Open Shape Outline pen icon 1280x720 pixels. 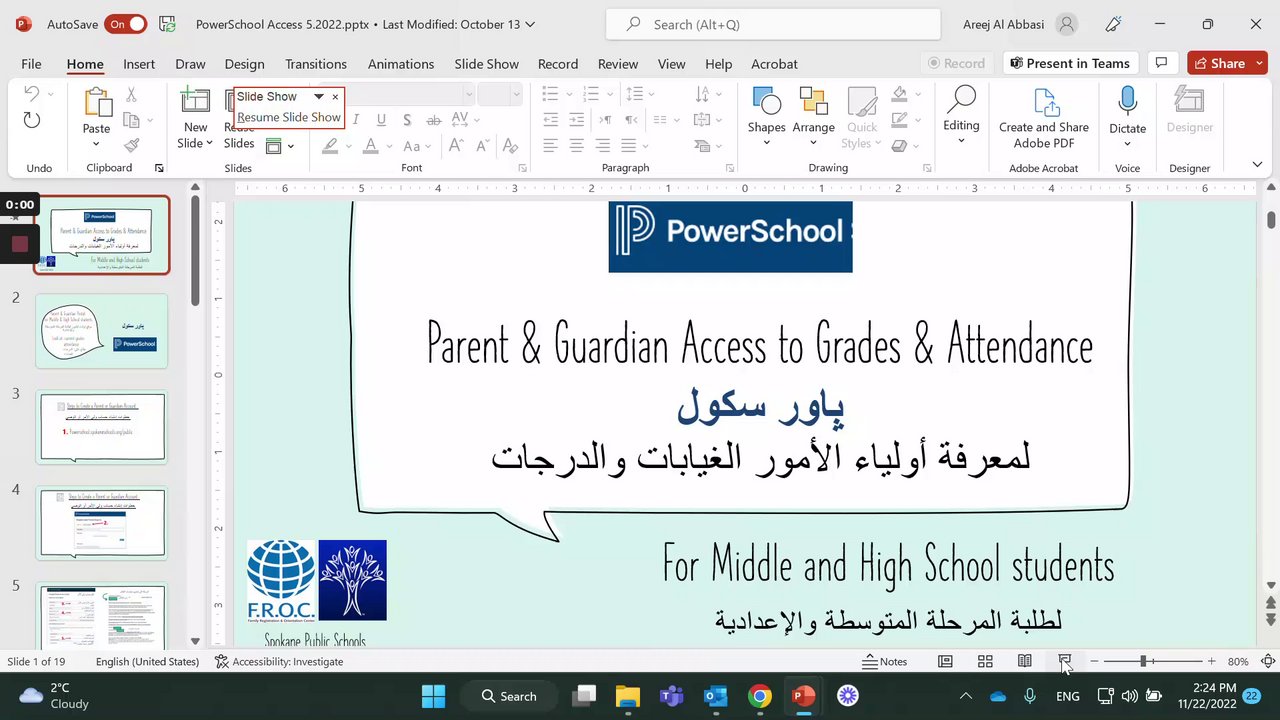[899, 120]
